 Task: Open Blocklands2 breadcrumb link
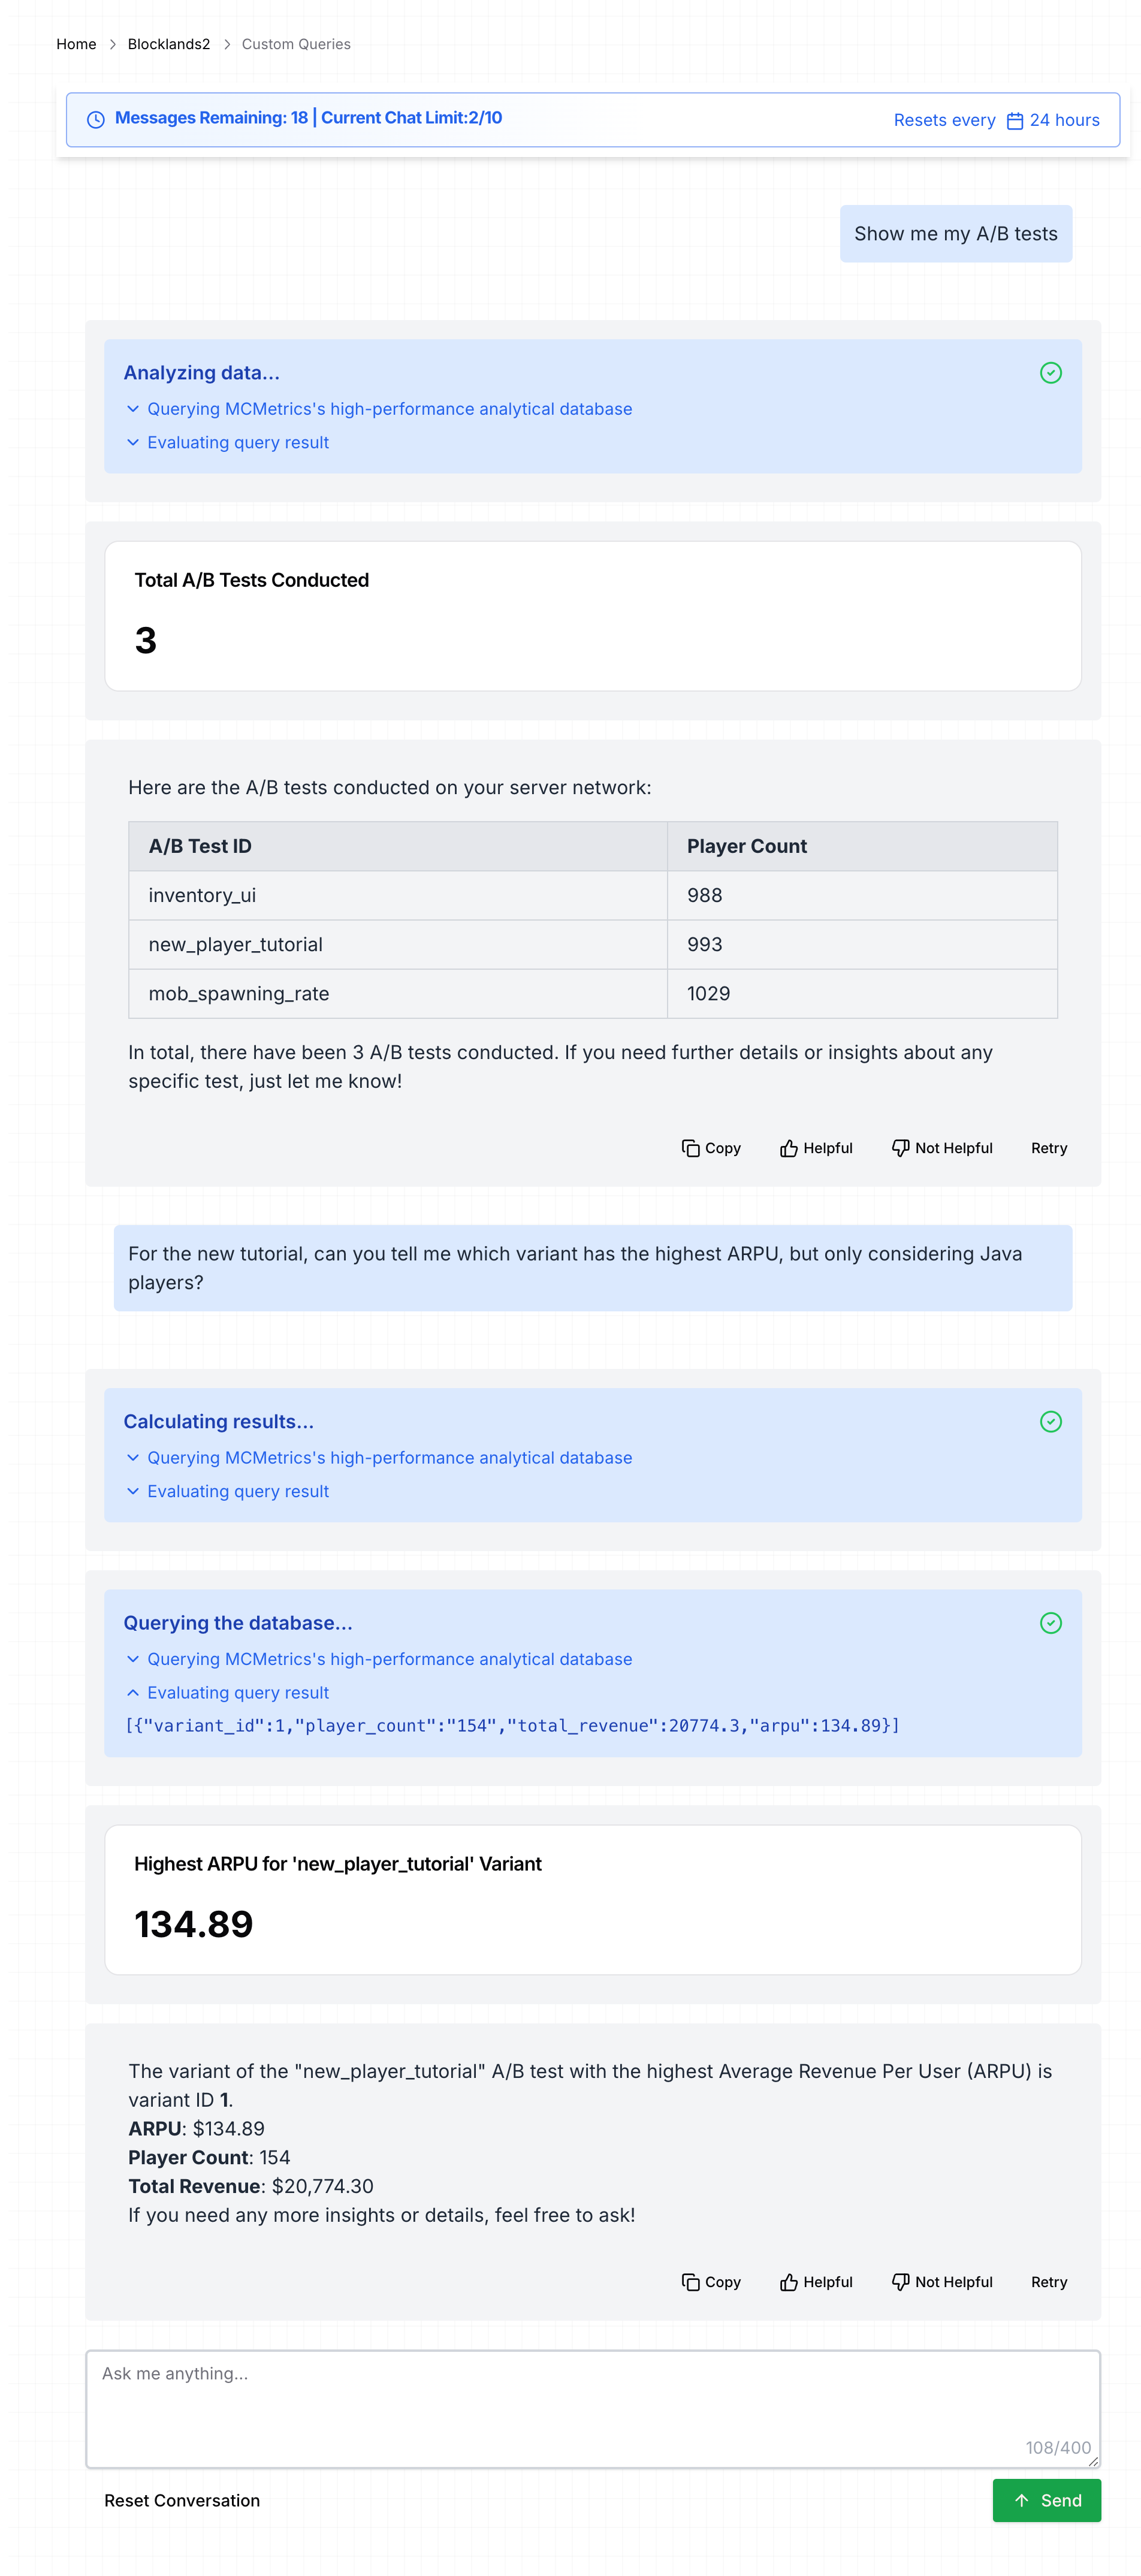pos(169,44)
